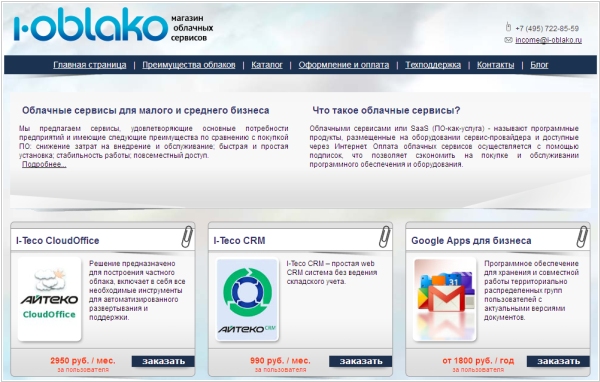Follow the Подробнее... link
Screen dimensions: 600x382
[44, 164]
